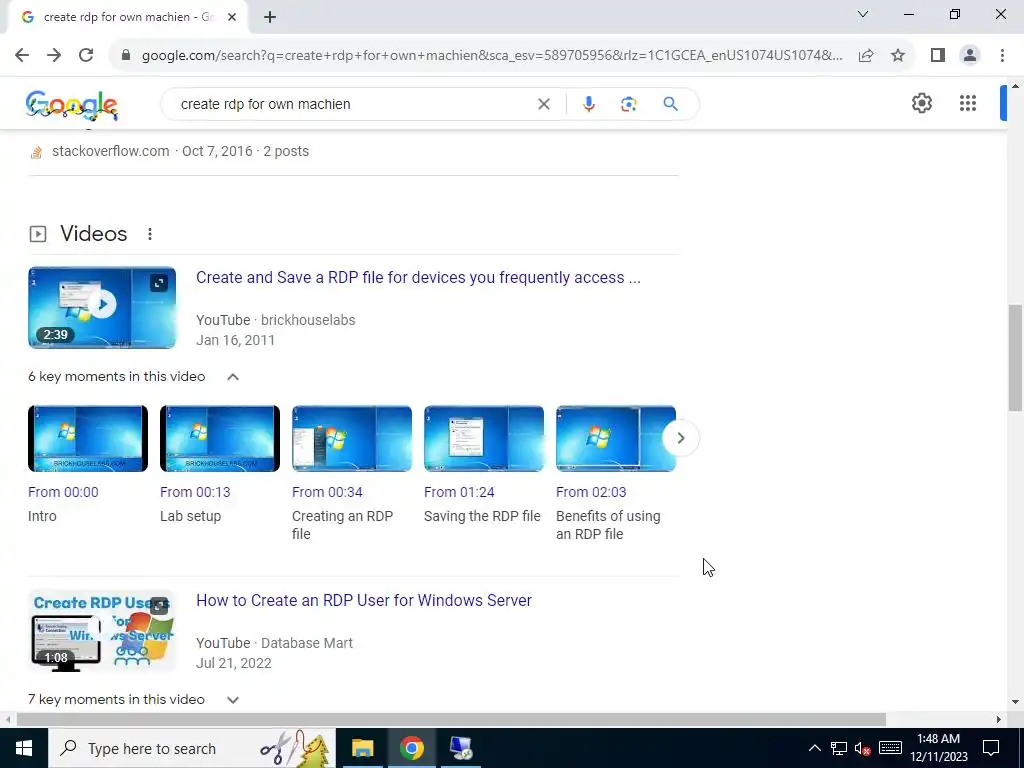Open Intro key moment thumbnail

[88, 438]
